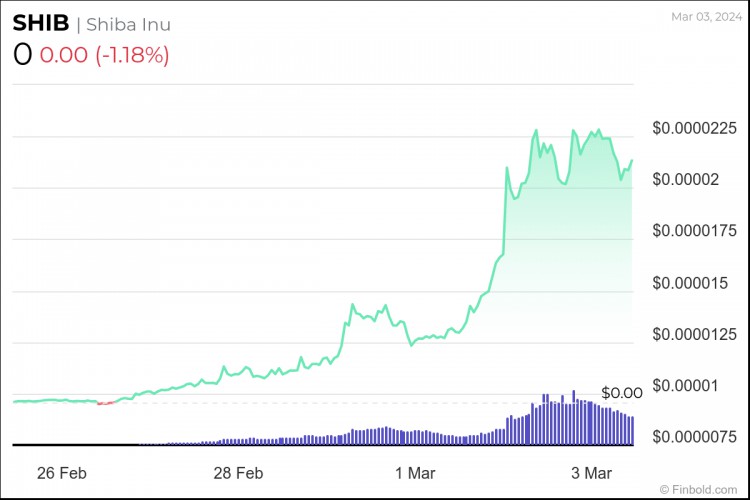Select the 28 Feb date marker

coord(238,473)
